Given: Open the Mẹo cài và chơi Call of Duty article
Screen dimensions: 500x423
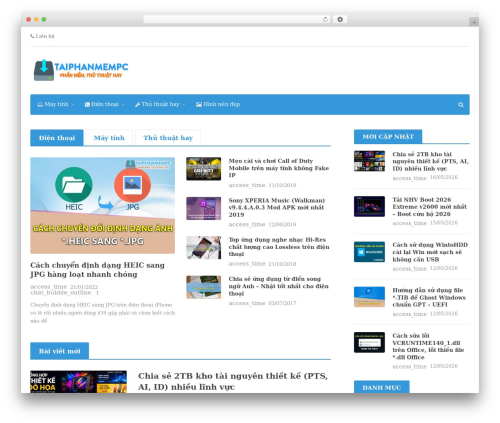Looking at the screenshot, I should point(279,168).
